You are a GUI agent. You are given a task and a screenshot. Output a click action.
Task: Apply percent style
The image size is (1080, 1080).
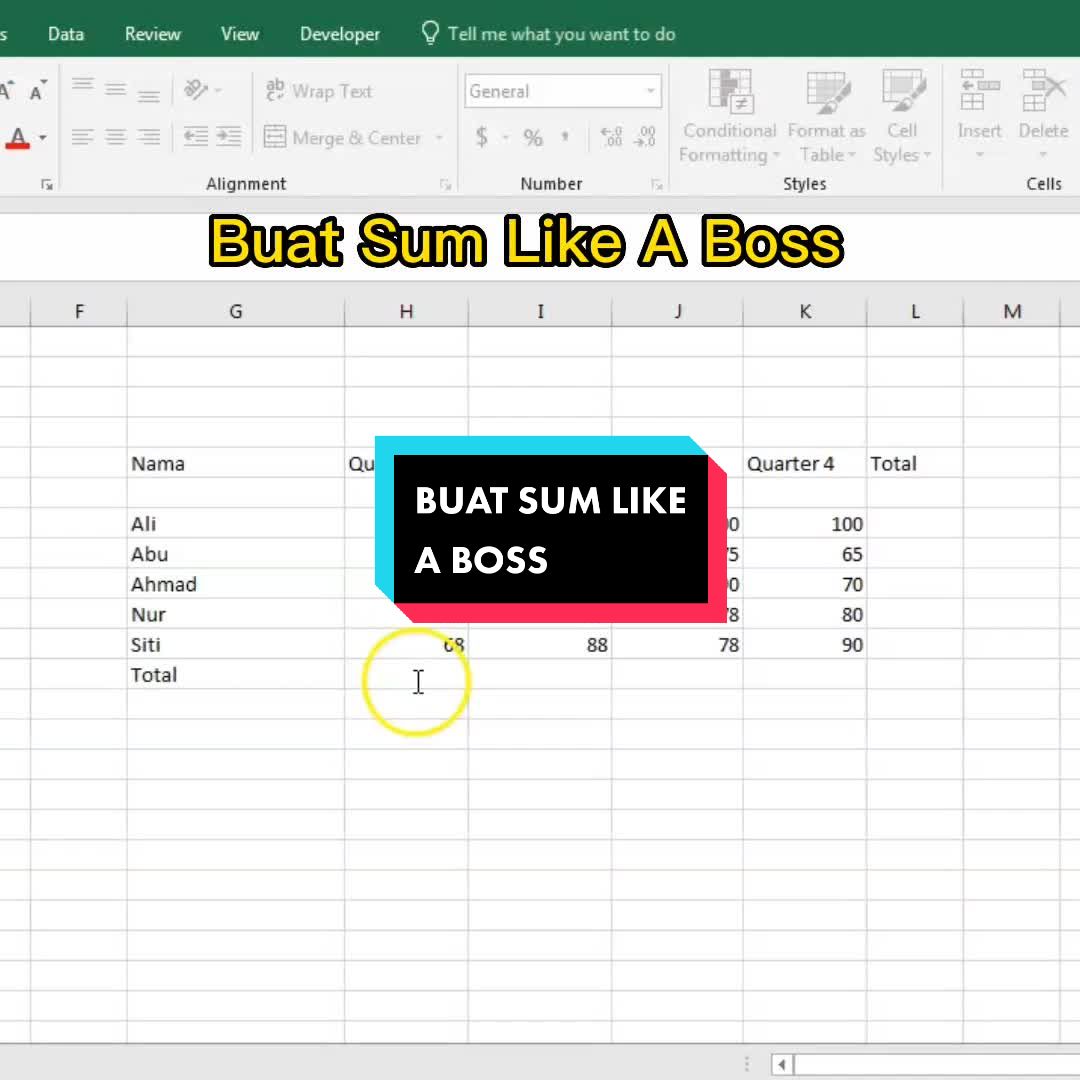(532, 138)
